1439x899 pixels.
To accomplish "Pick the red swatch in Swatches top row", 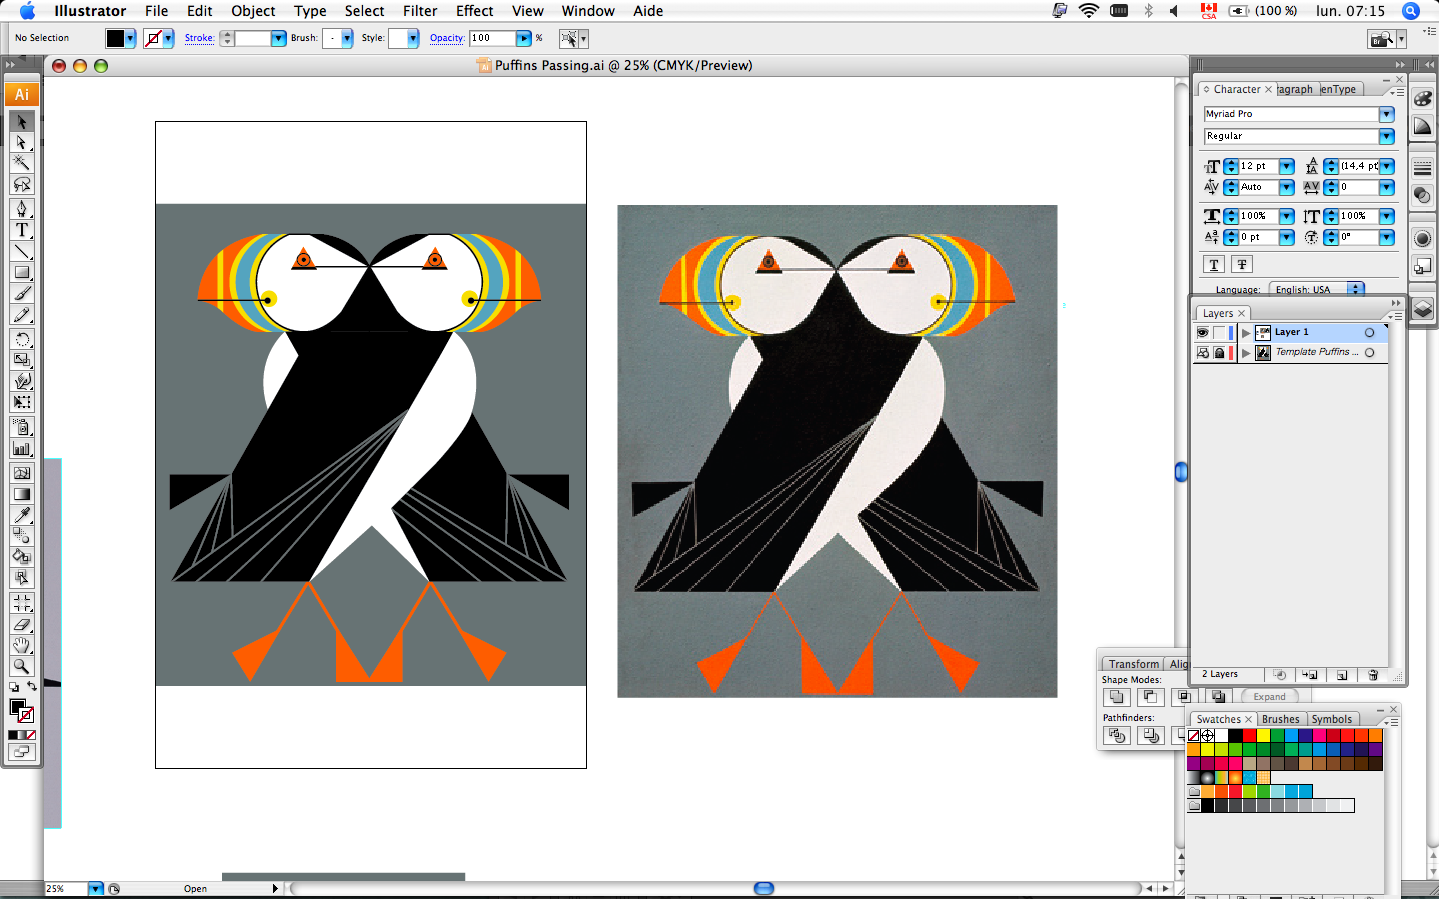I will [1250, 735].
